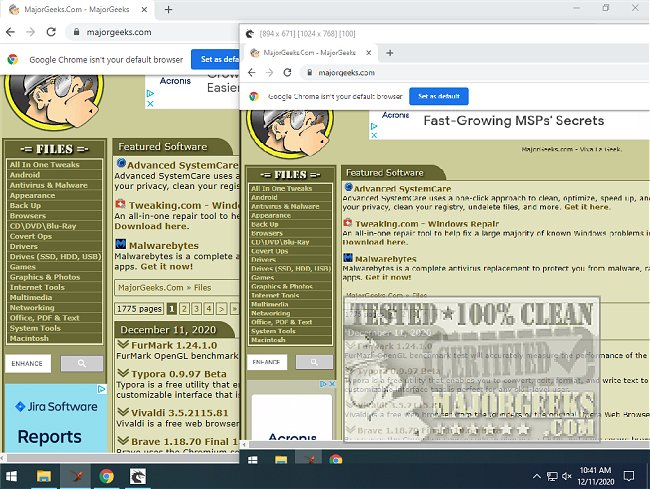Click AdChoices triangle on the Acronis ad in front window
This screenshot has width=650, height=489.
coord(374,126)
